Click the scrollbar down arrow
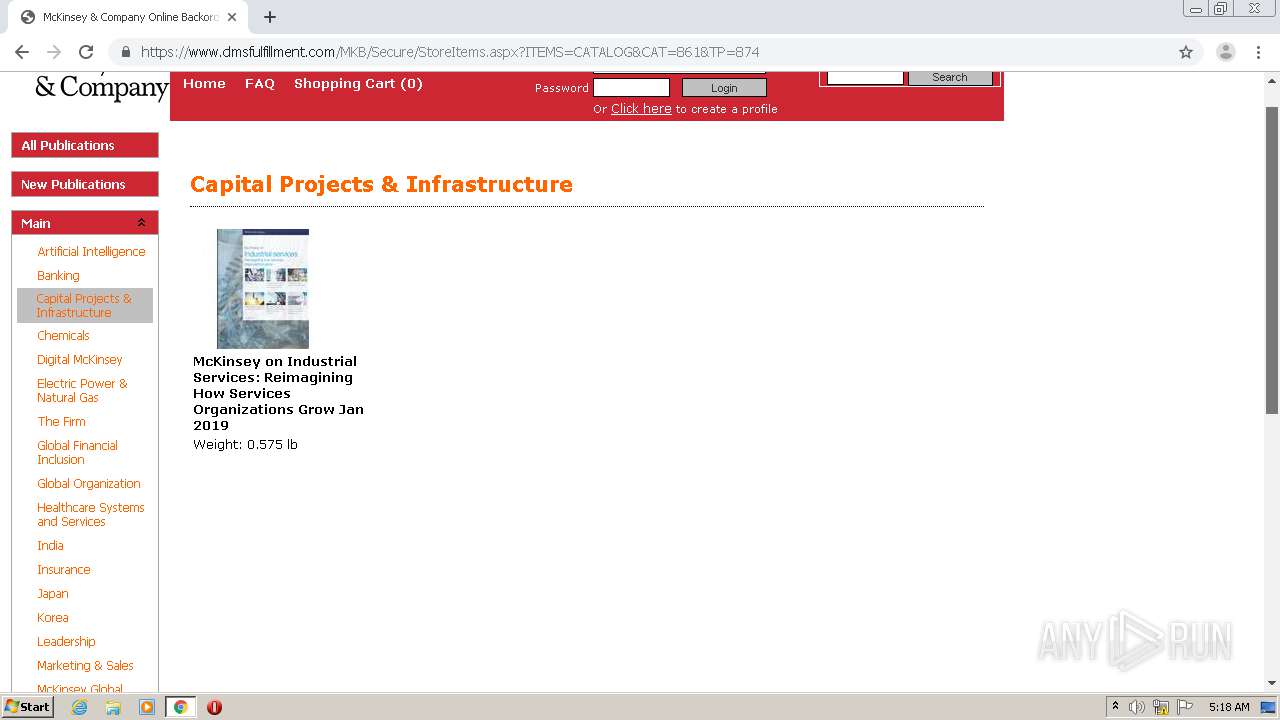The height and width of the screenshot is (720, 1280). pos(1272,683)
